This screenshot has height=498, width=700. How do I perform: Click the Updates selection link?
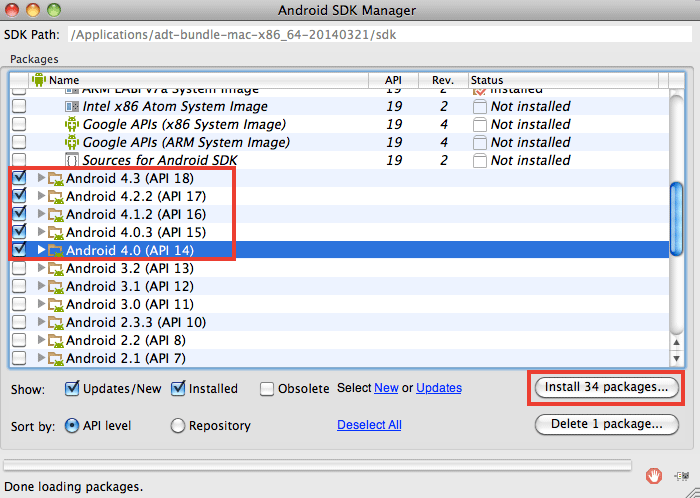(439, 388)
